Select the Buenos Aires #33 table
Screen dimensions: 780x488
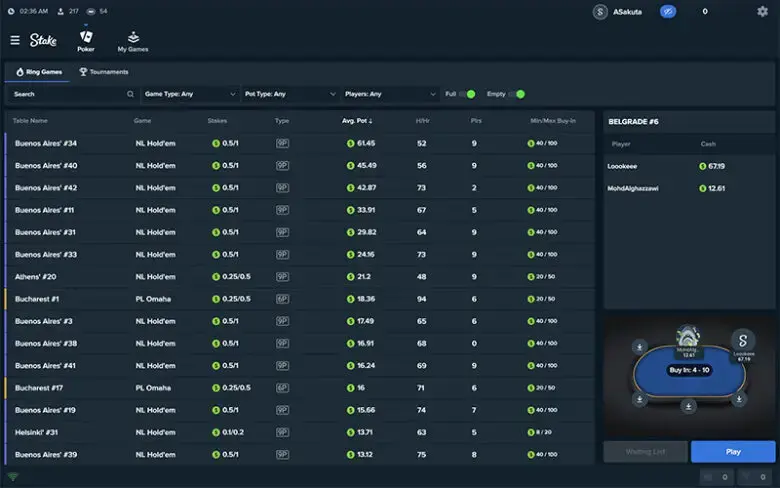[x=300, y=255]
